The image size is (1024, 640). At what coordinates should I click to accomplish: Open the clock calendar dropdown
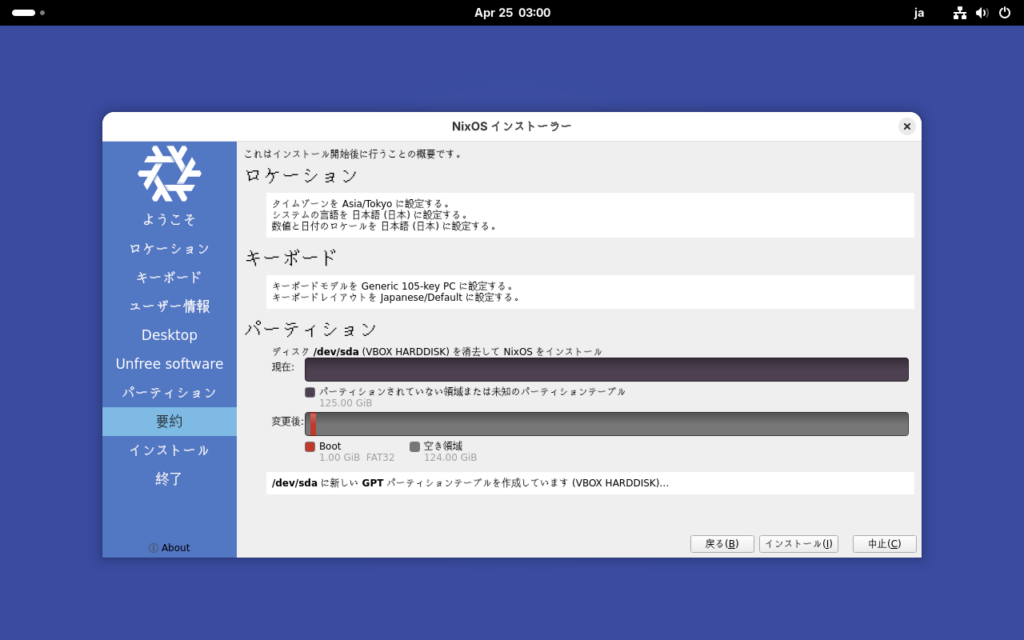[512, 13]
